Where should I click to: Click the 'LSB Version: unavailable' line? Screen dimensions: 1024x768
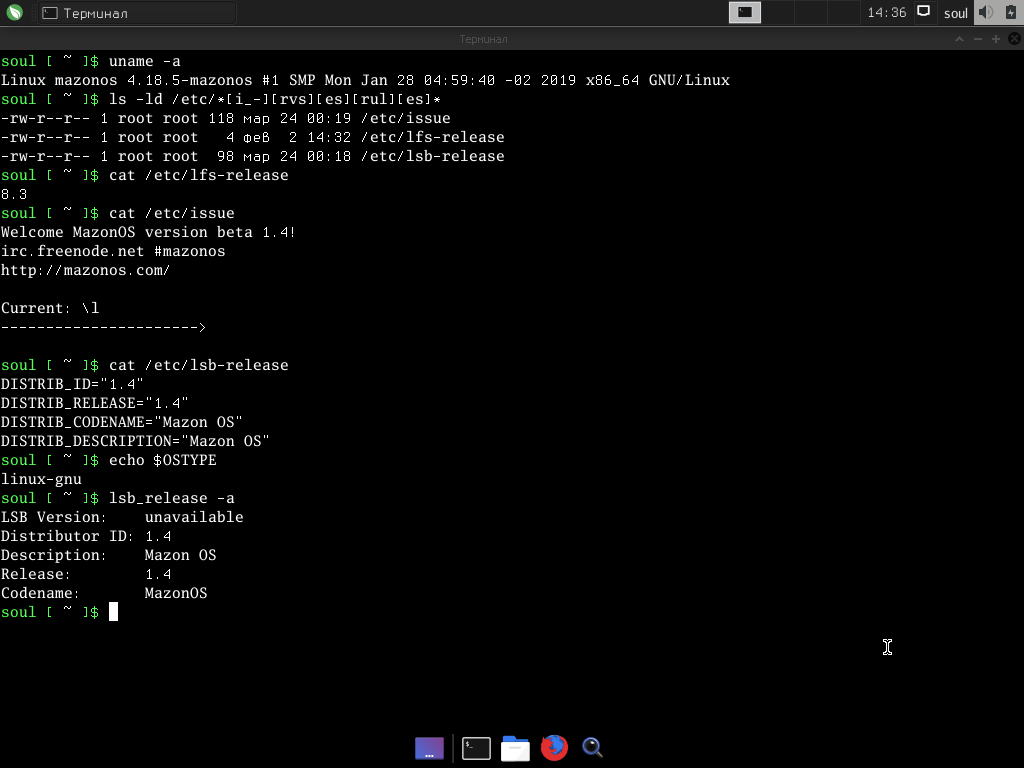click(x=122, y=517)
